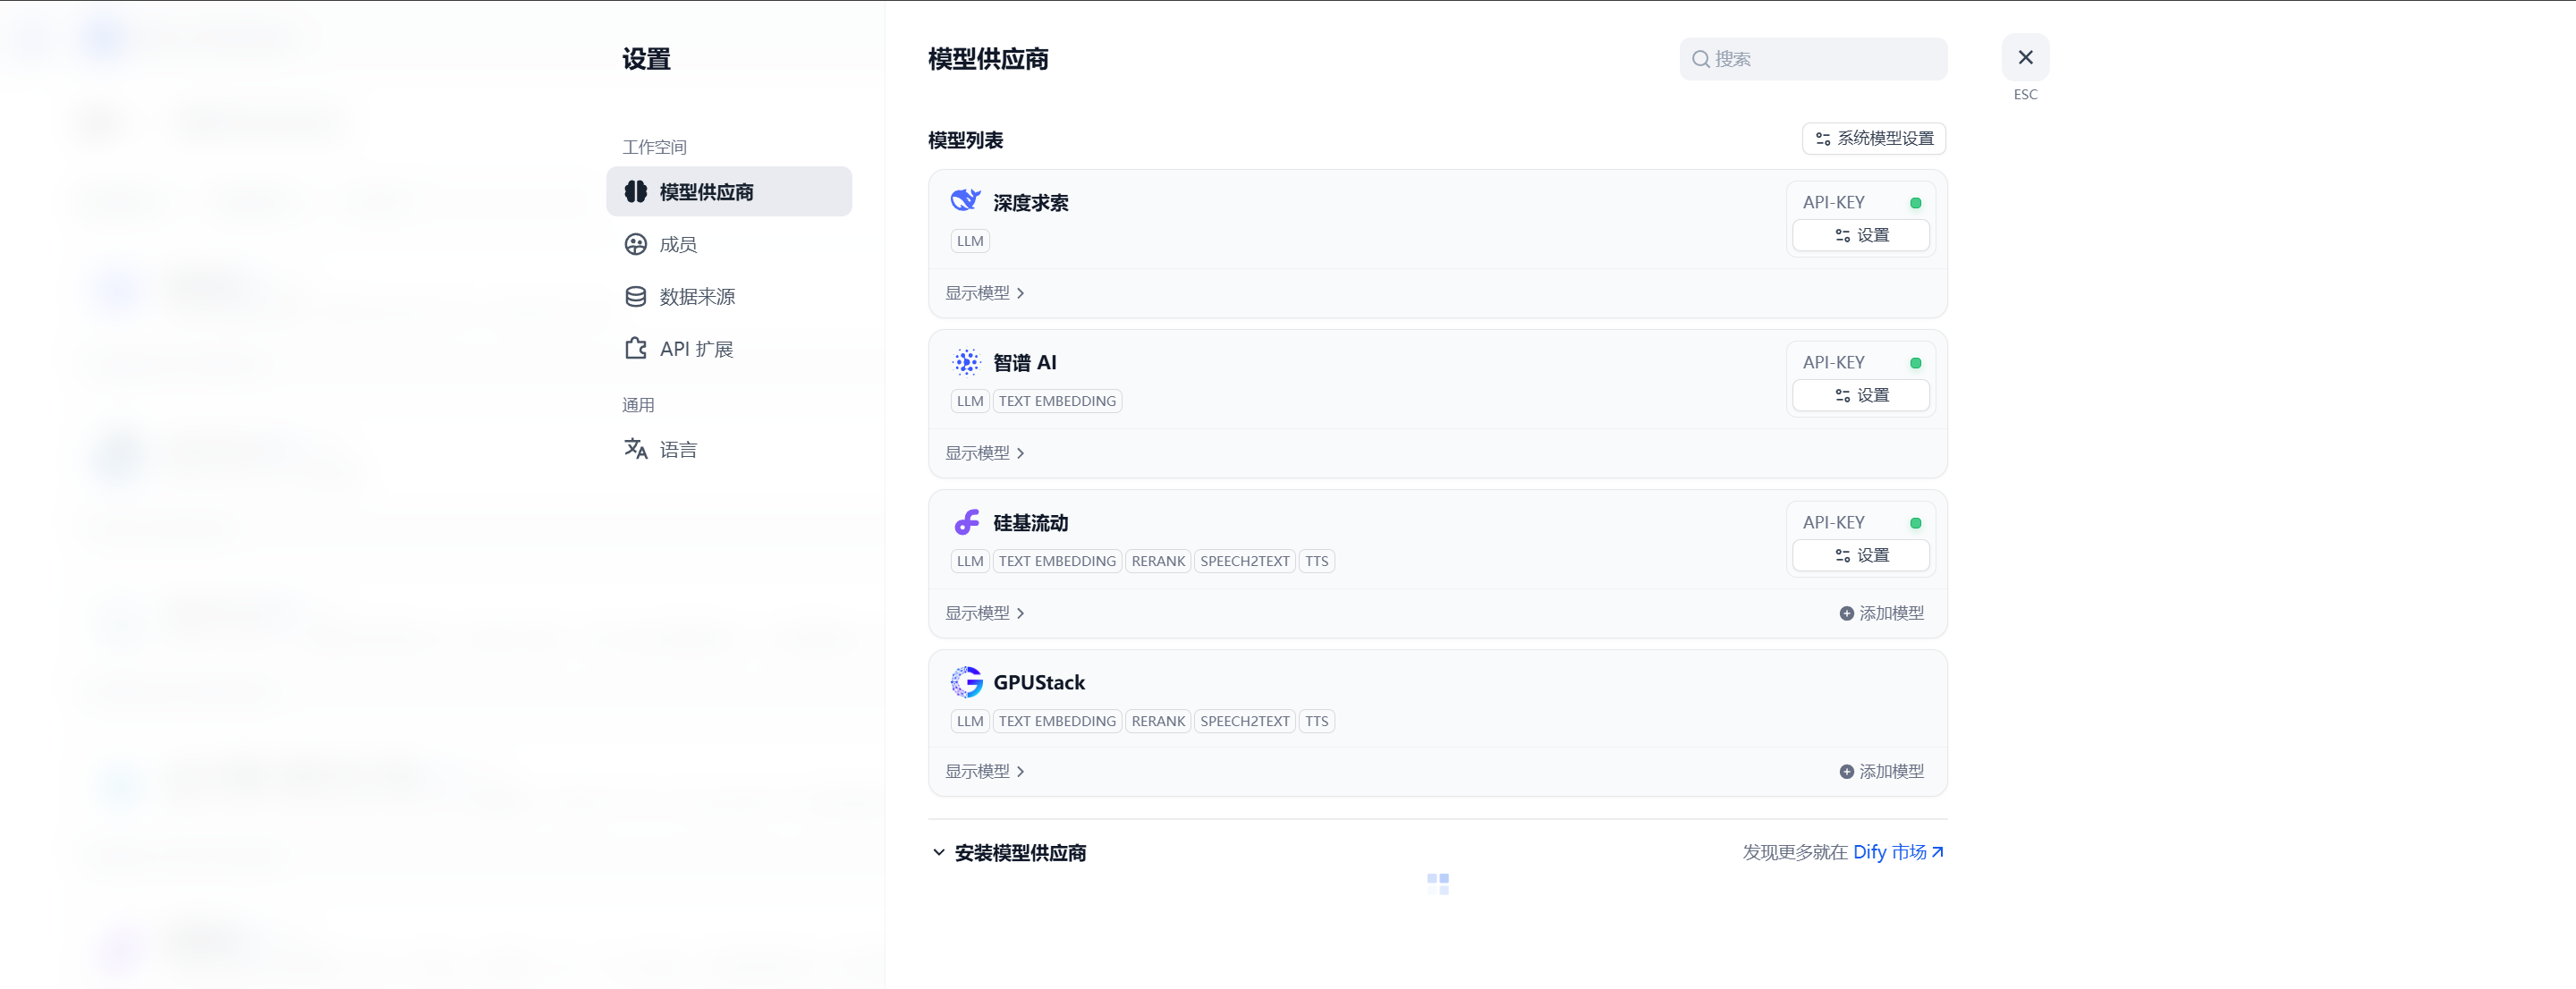This screenshot has height=989, width=2576.
Task: Click the GPUStack logo icon
Action: [966, 682]
